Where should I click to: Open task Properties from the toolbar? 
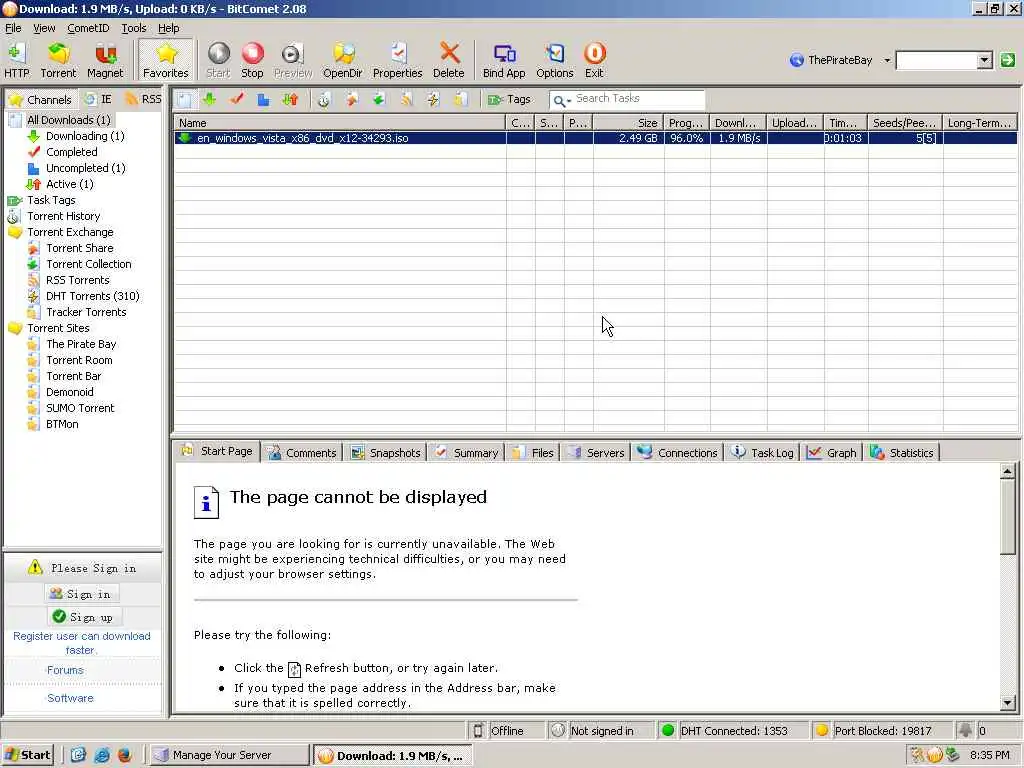pyautogui.click(x=398, y=60)
